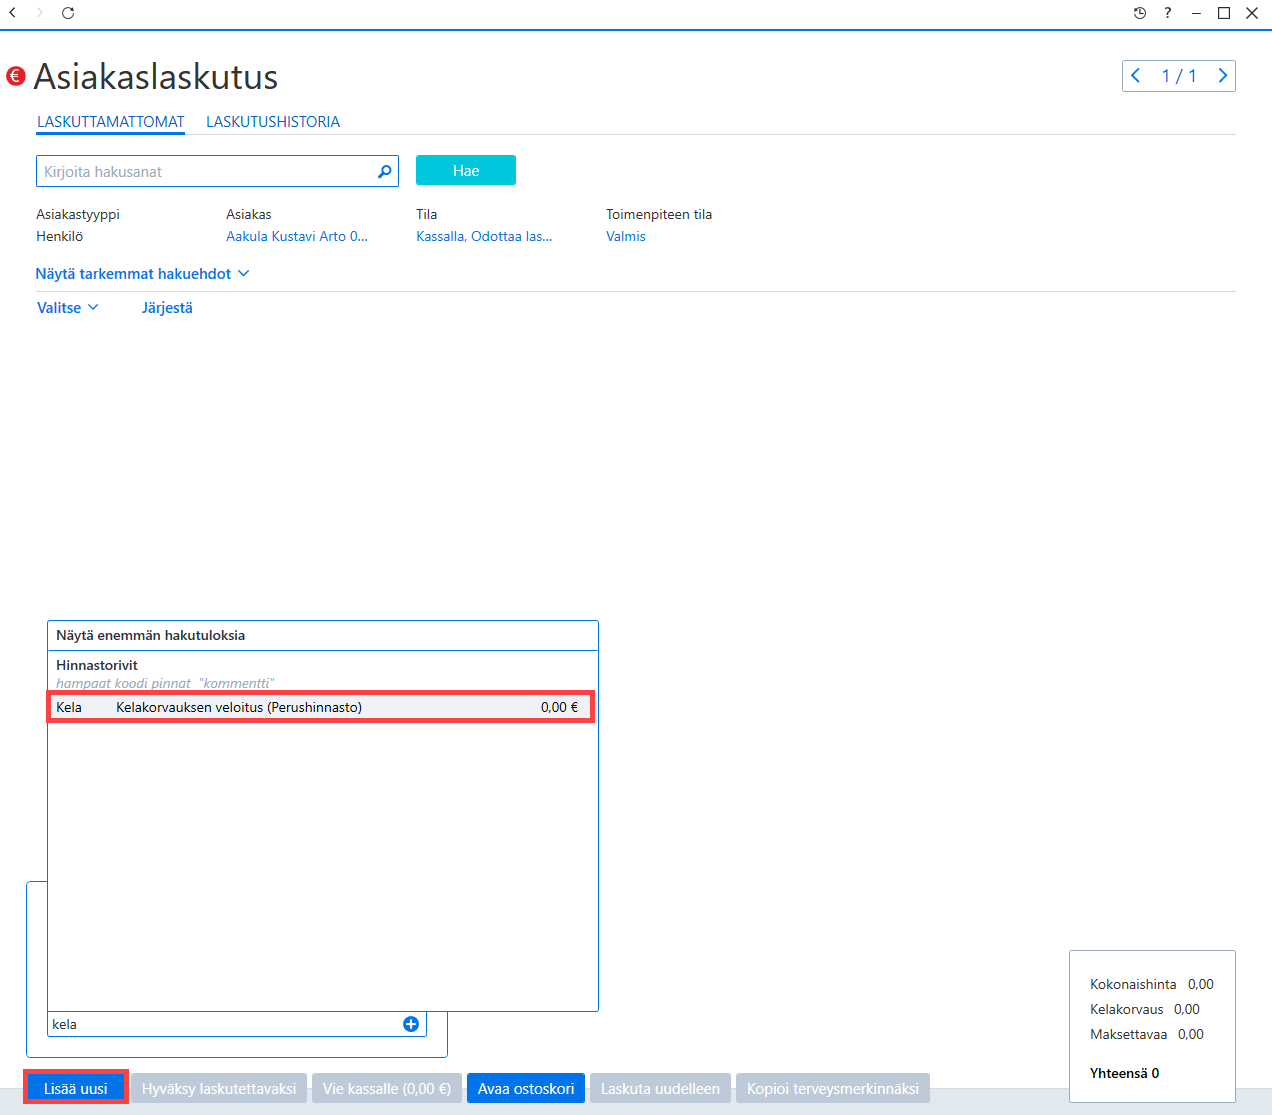The width and height of the screenshot is (1272, 1115).
Task: Click the red euro icon beside Asiakaslaskutus
Action: (16, 76)
